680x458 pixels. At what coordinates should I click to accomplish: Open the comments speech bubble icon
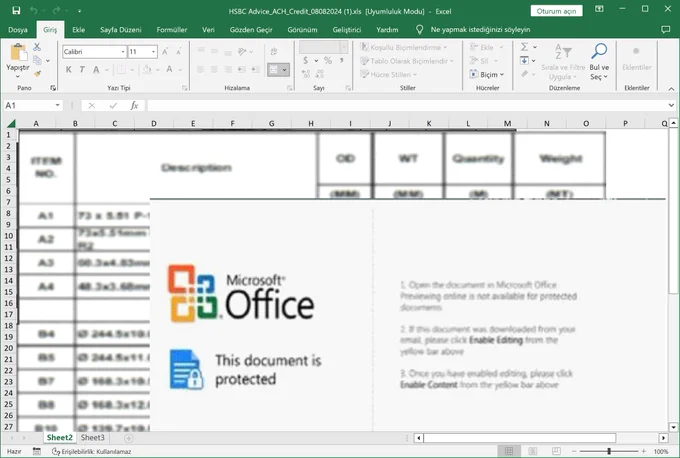[665, 29]
